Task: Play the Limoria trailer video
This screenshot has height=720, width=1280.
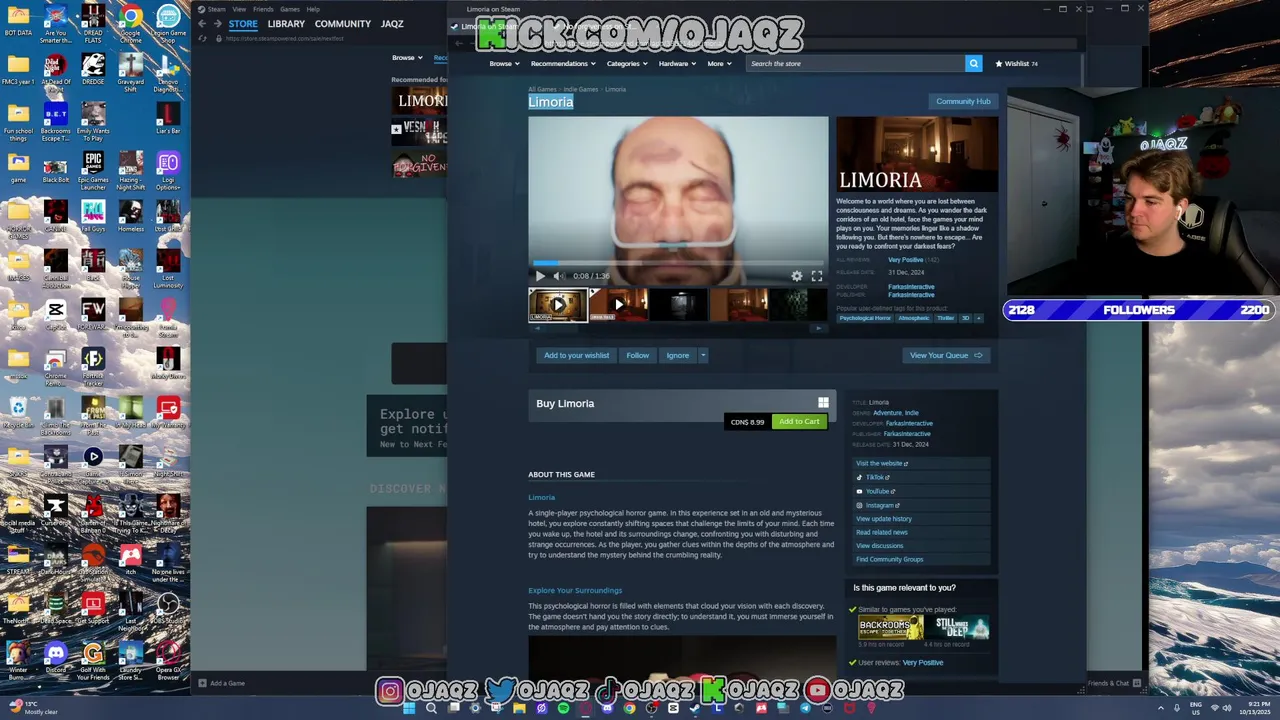Action: [x=540, y=276]
